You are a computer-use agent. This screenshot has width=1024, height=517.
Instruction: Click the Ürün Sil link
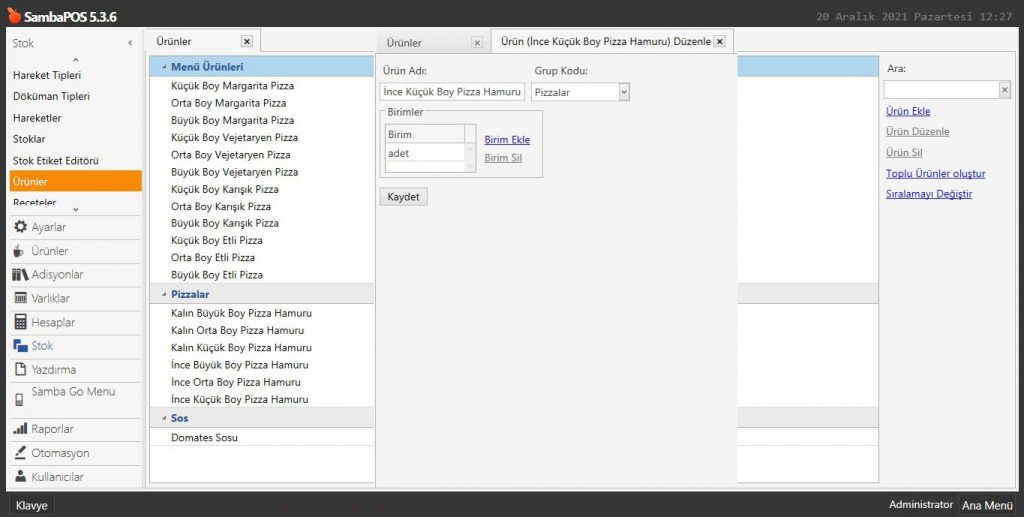point(904,153)
